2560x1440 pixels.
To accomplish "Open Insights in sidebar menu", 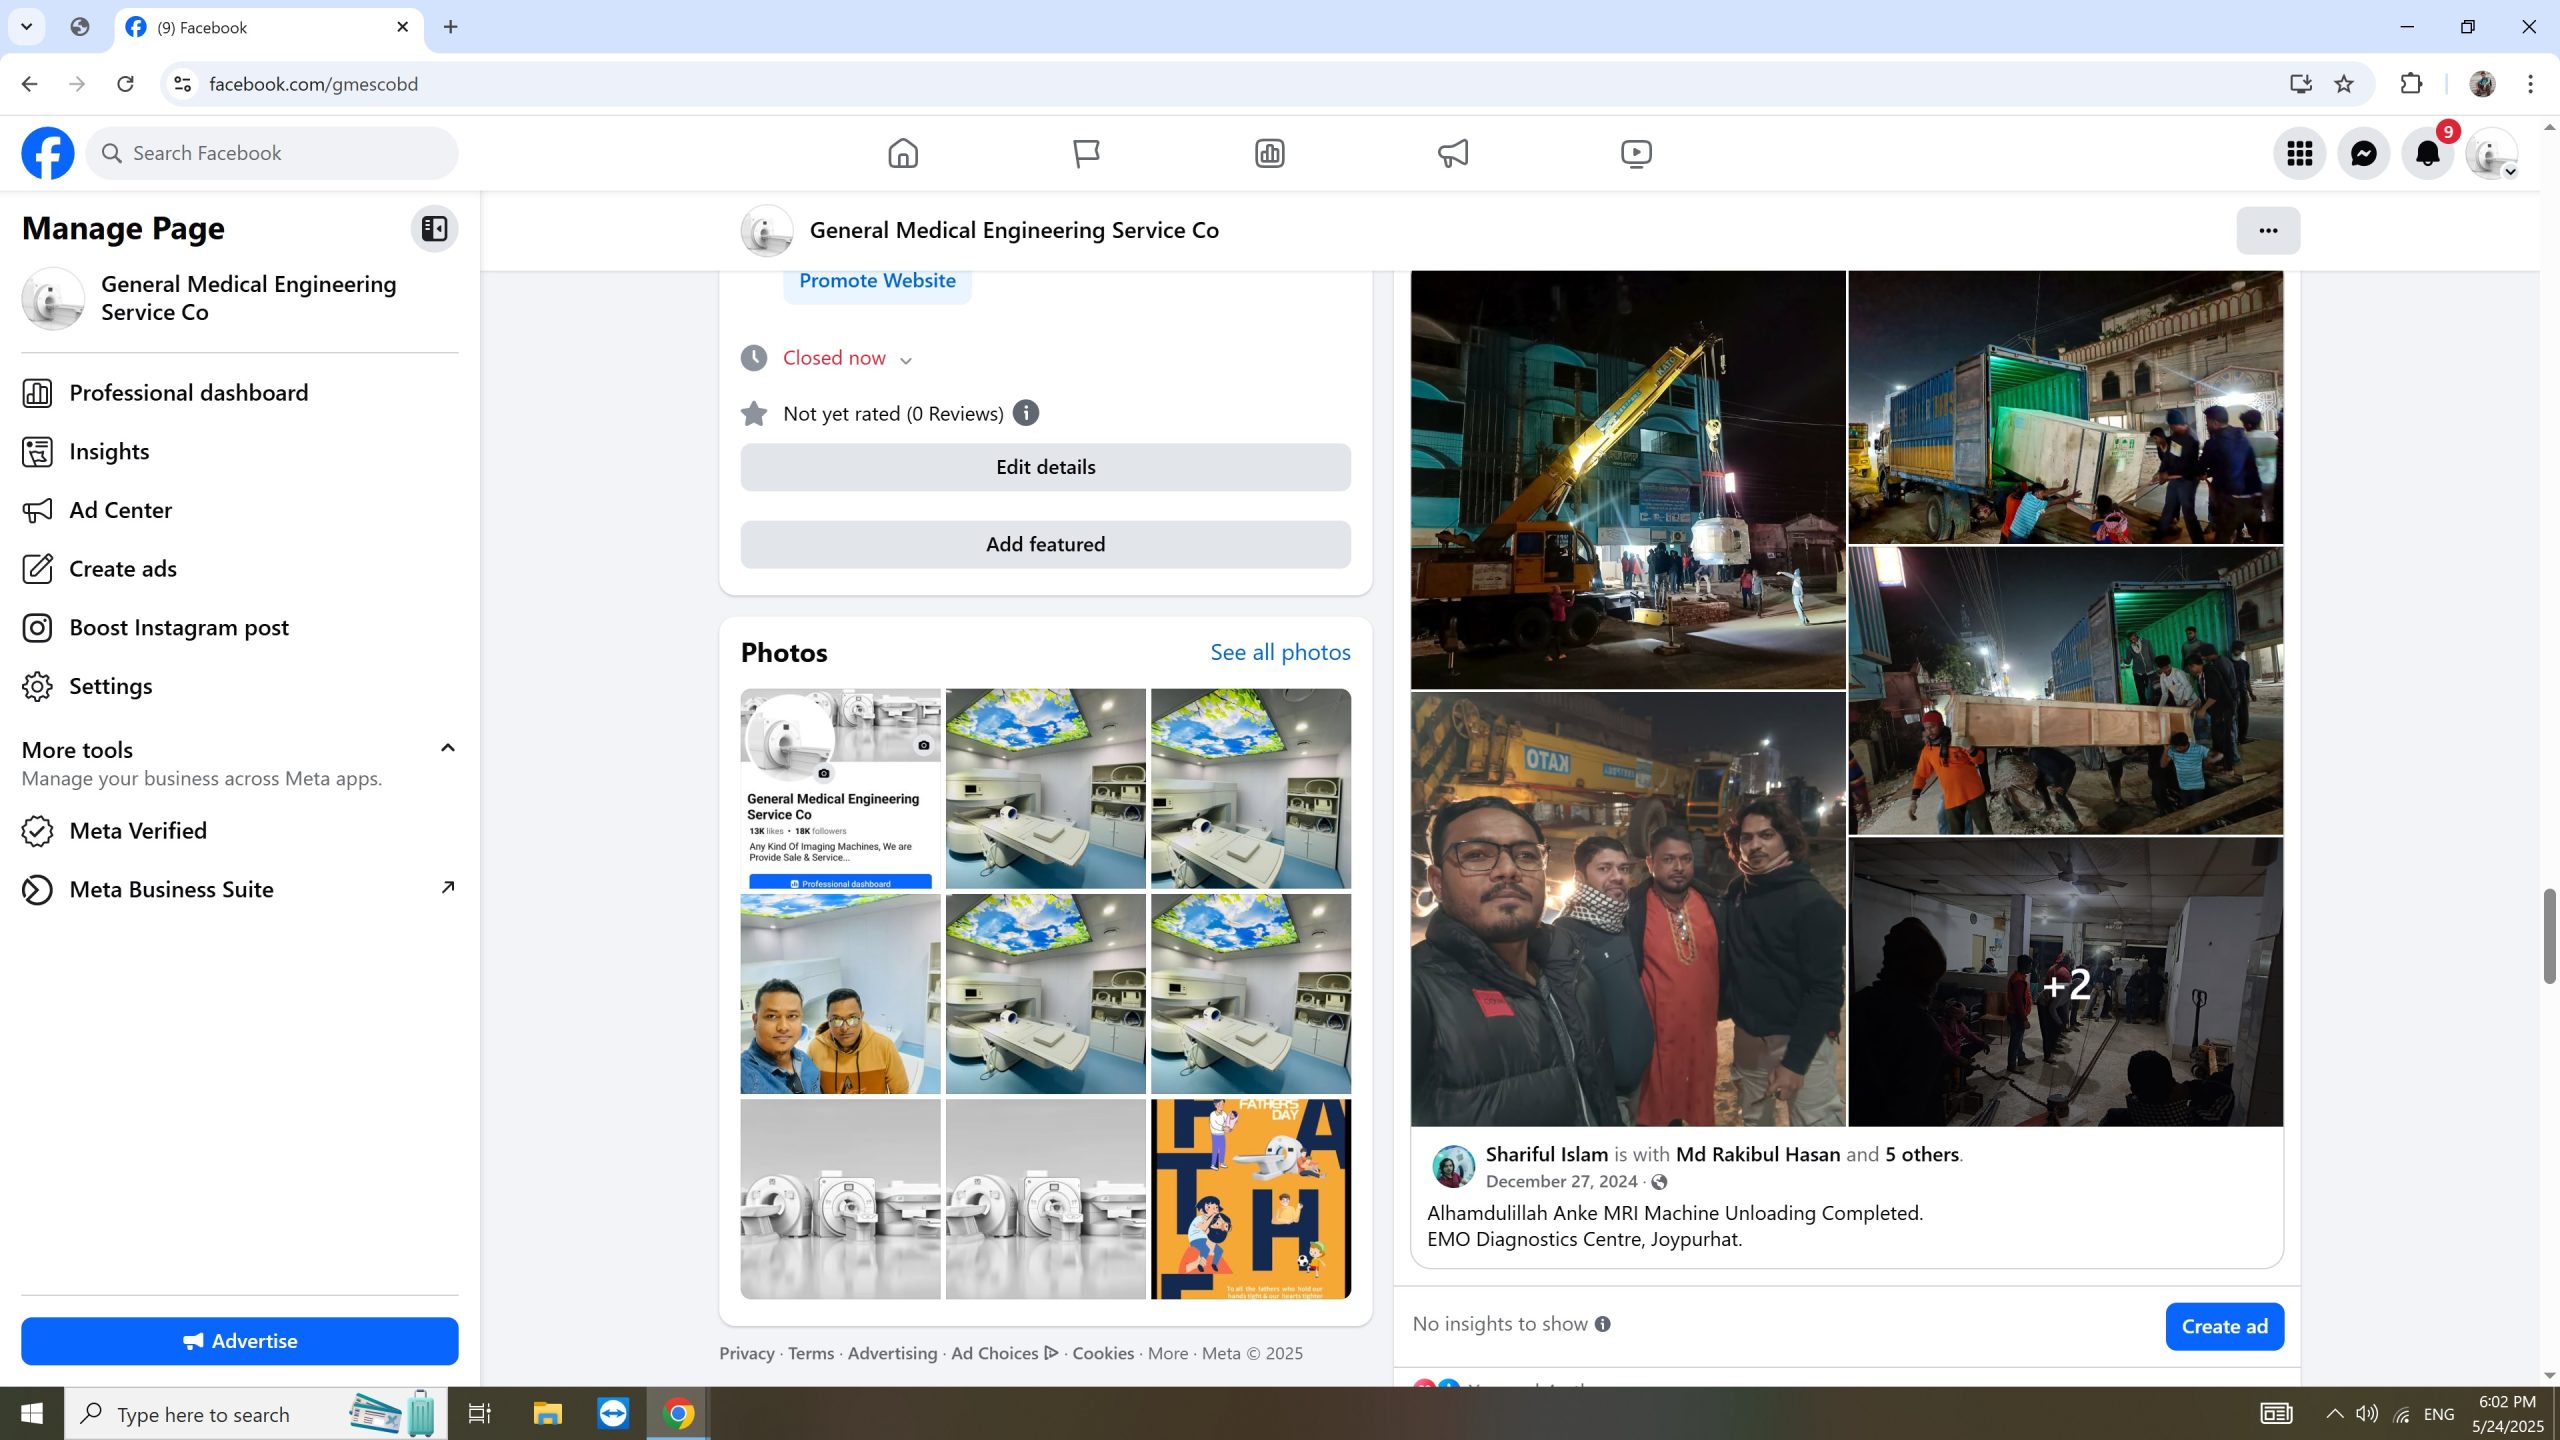I will [x=109, y=452].
